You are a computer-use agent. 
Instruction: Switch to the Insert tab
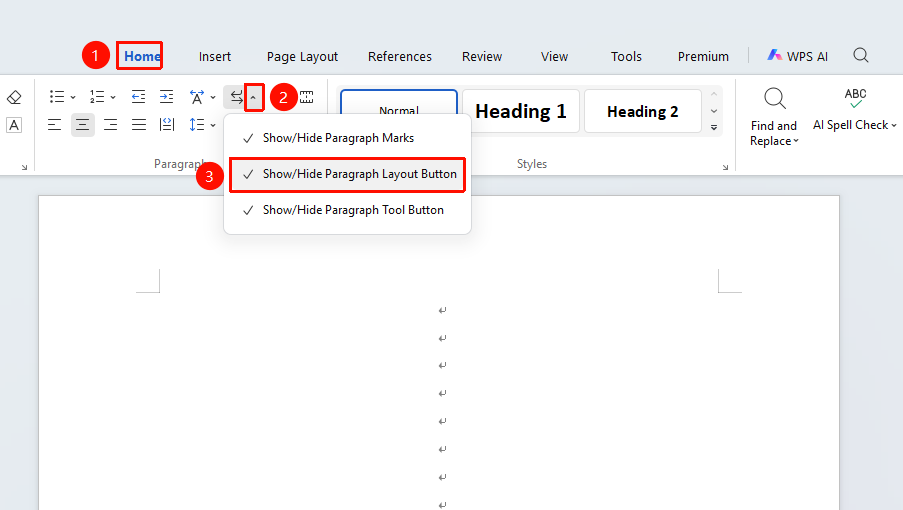click(215, 56)
